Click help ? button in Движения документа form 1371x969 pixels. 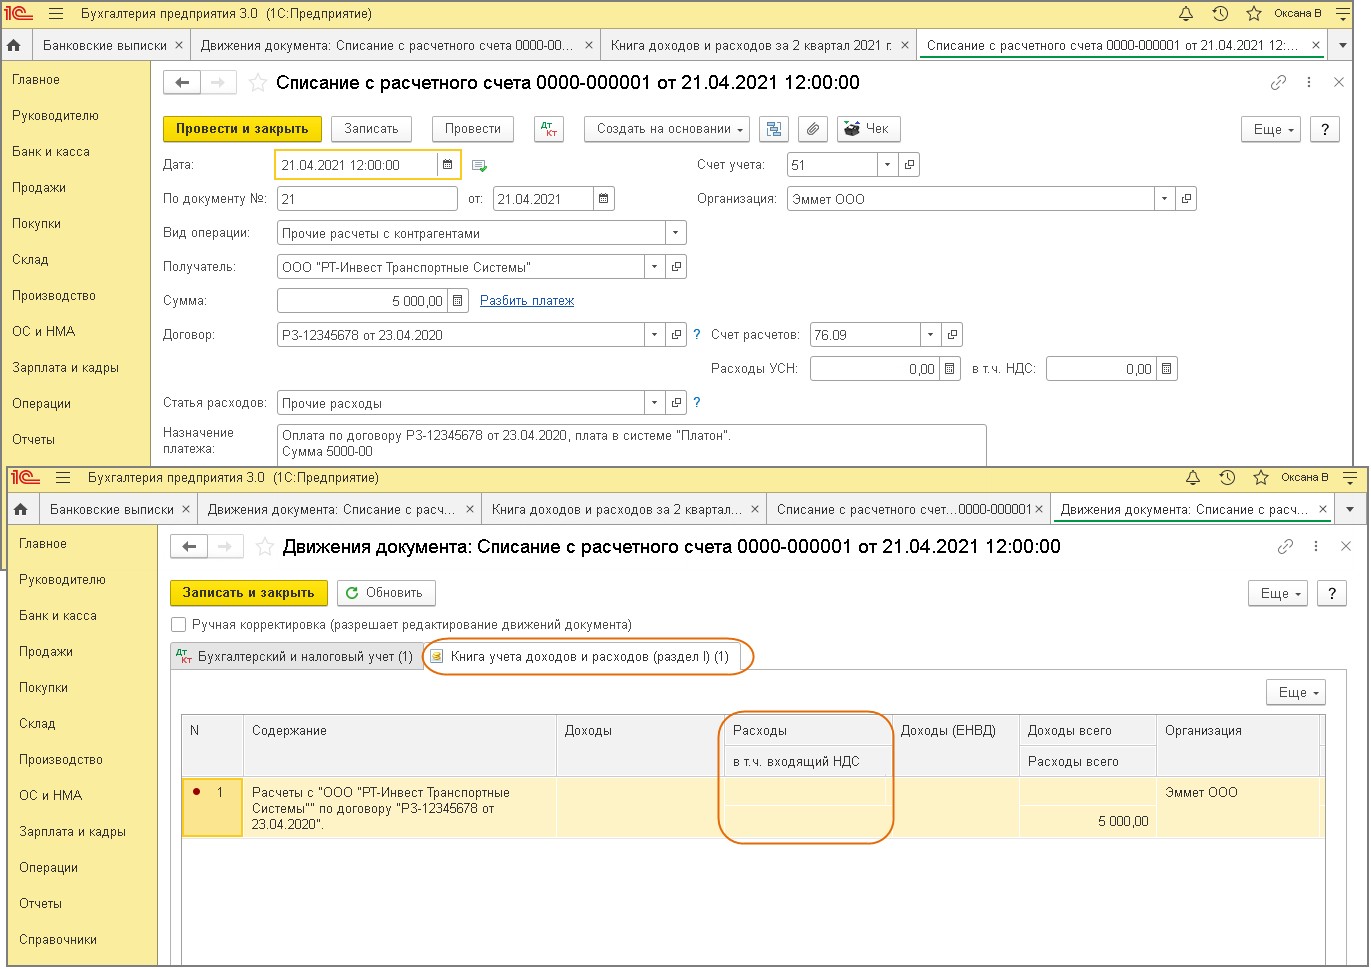tap(1331, 593)
